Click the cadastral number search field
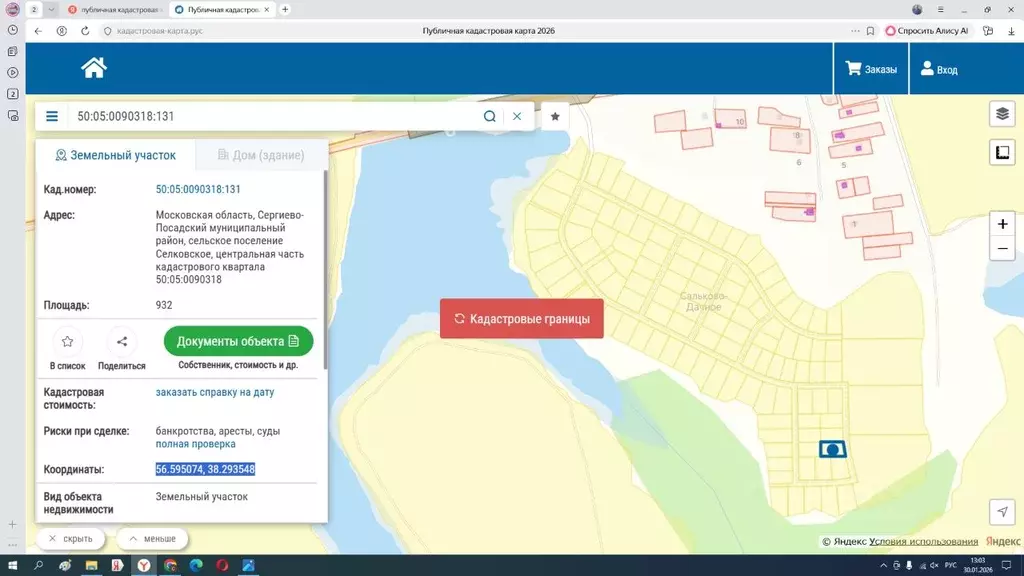 coord(270,116)
